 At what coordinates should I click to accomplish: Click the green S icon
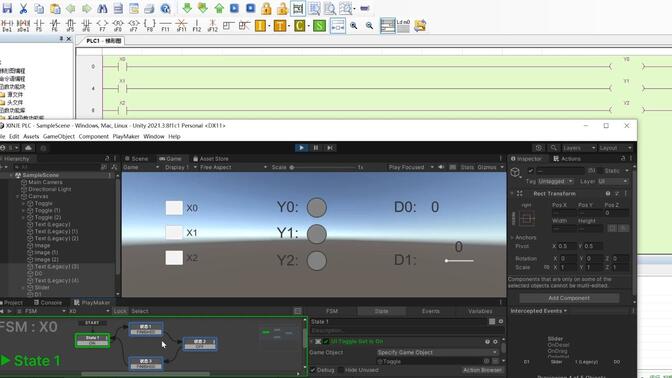pos(319,26)
